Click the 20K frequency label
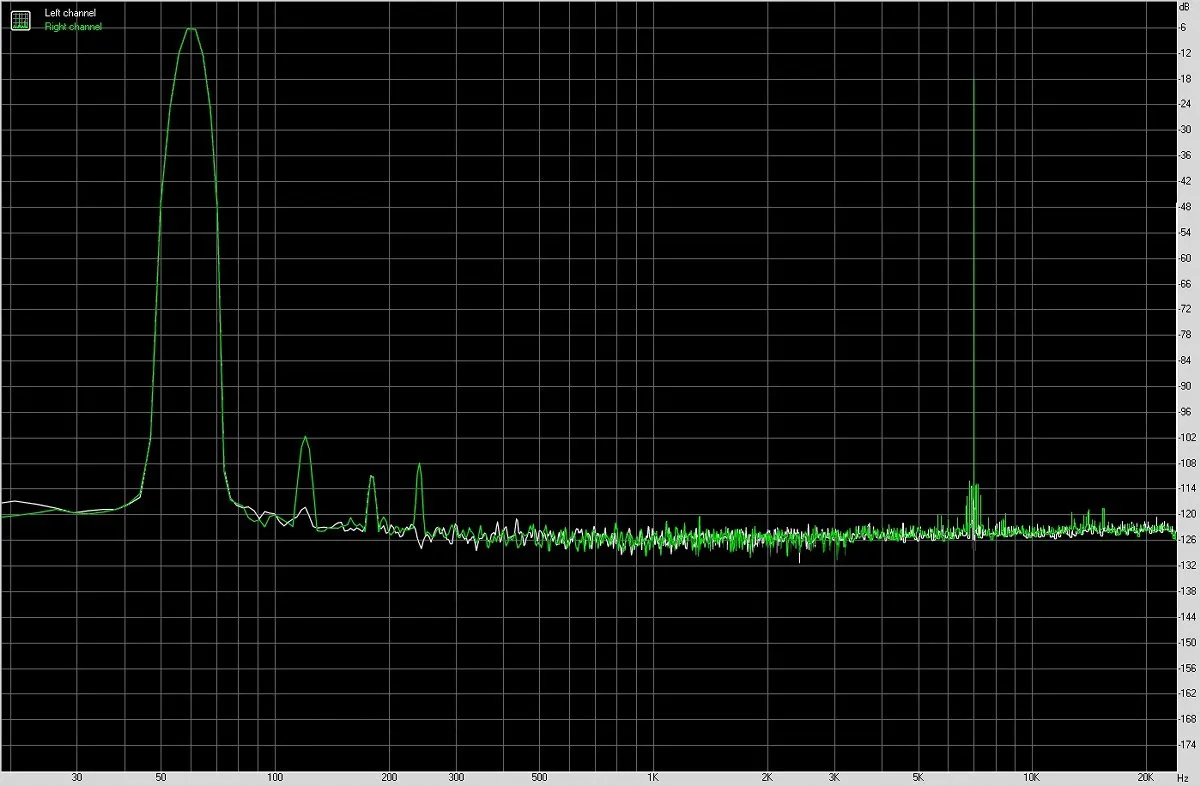Image resolution: width=1200 pixels, height=786 pixels. coord(1145,776)
